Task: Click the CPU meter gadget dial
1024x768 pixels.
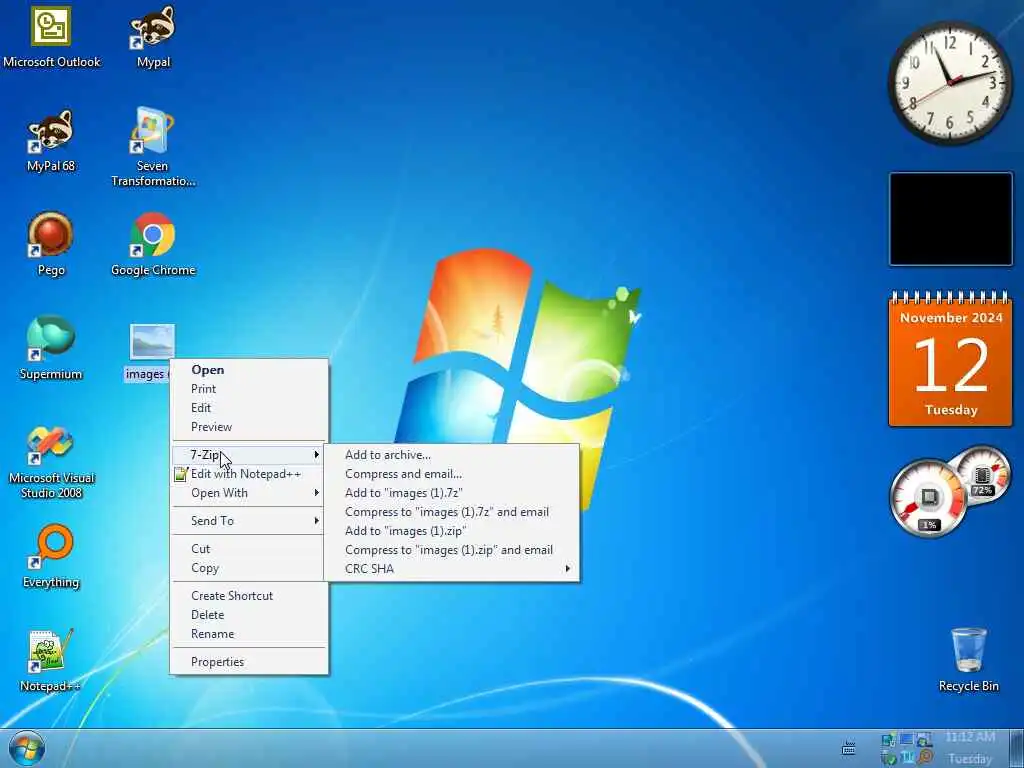Action: (x=929, y=499)
